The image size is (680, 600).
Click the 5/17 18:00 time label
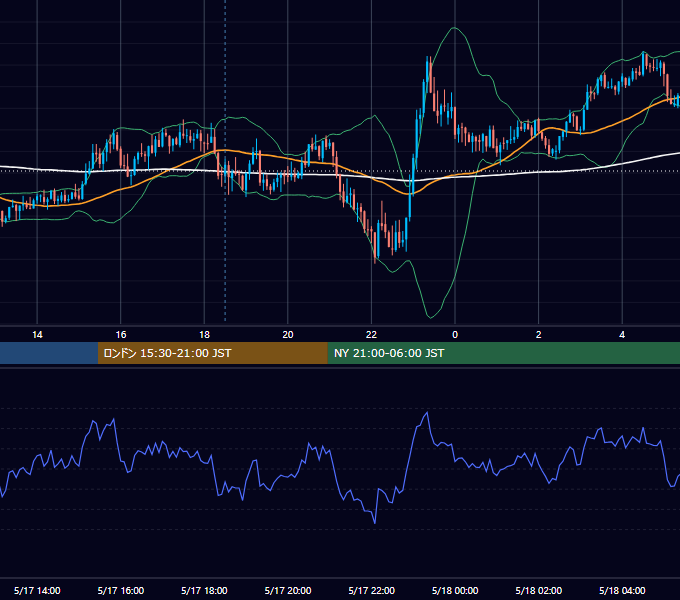(204, 590)
